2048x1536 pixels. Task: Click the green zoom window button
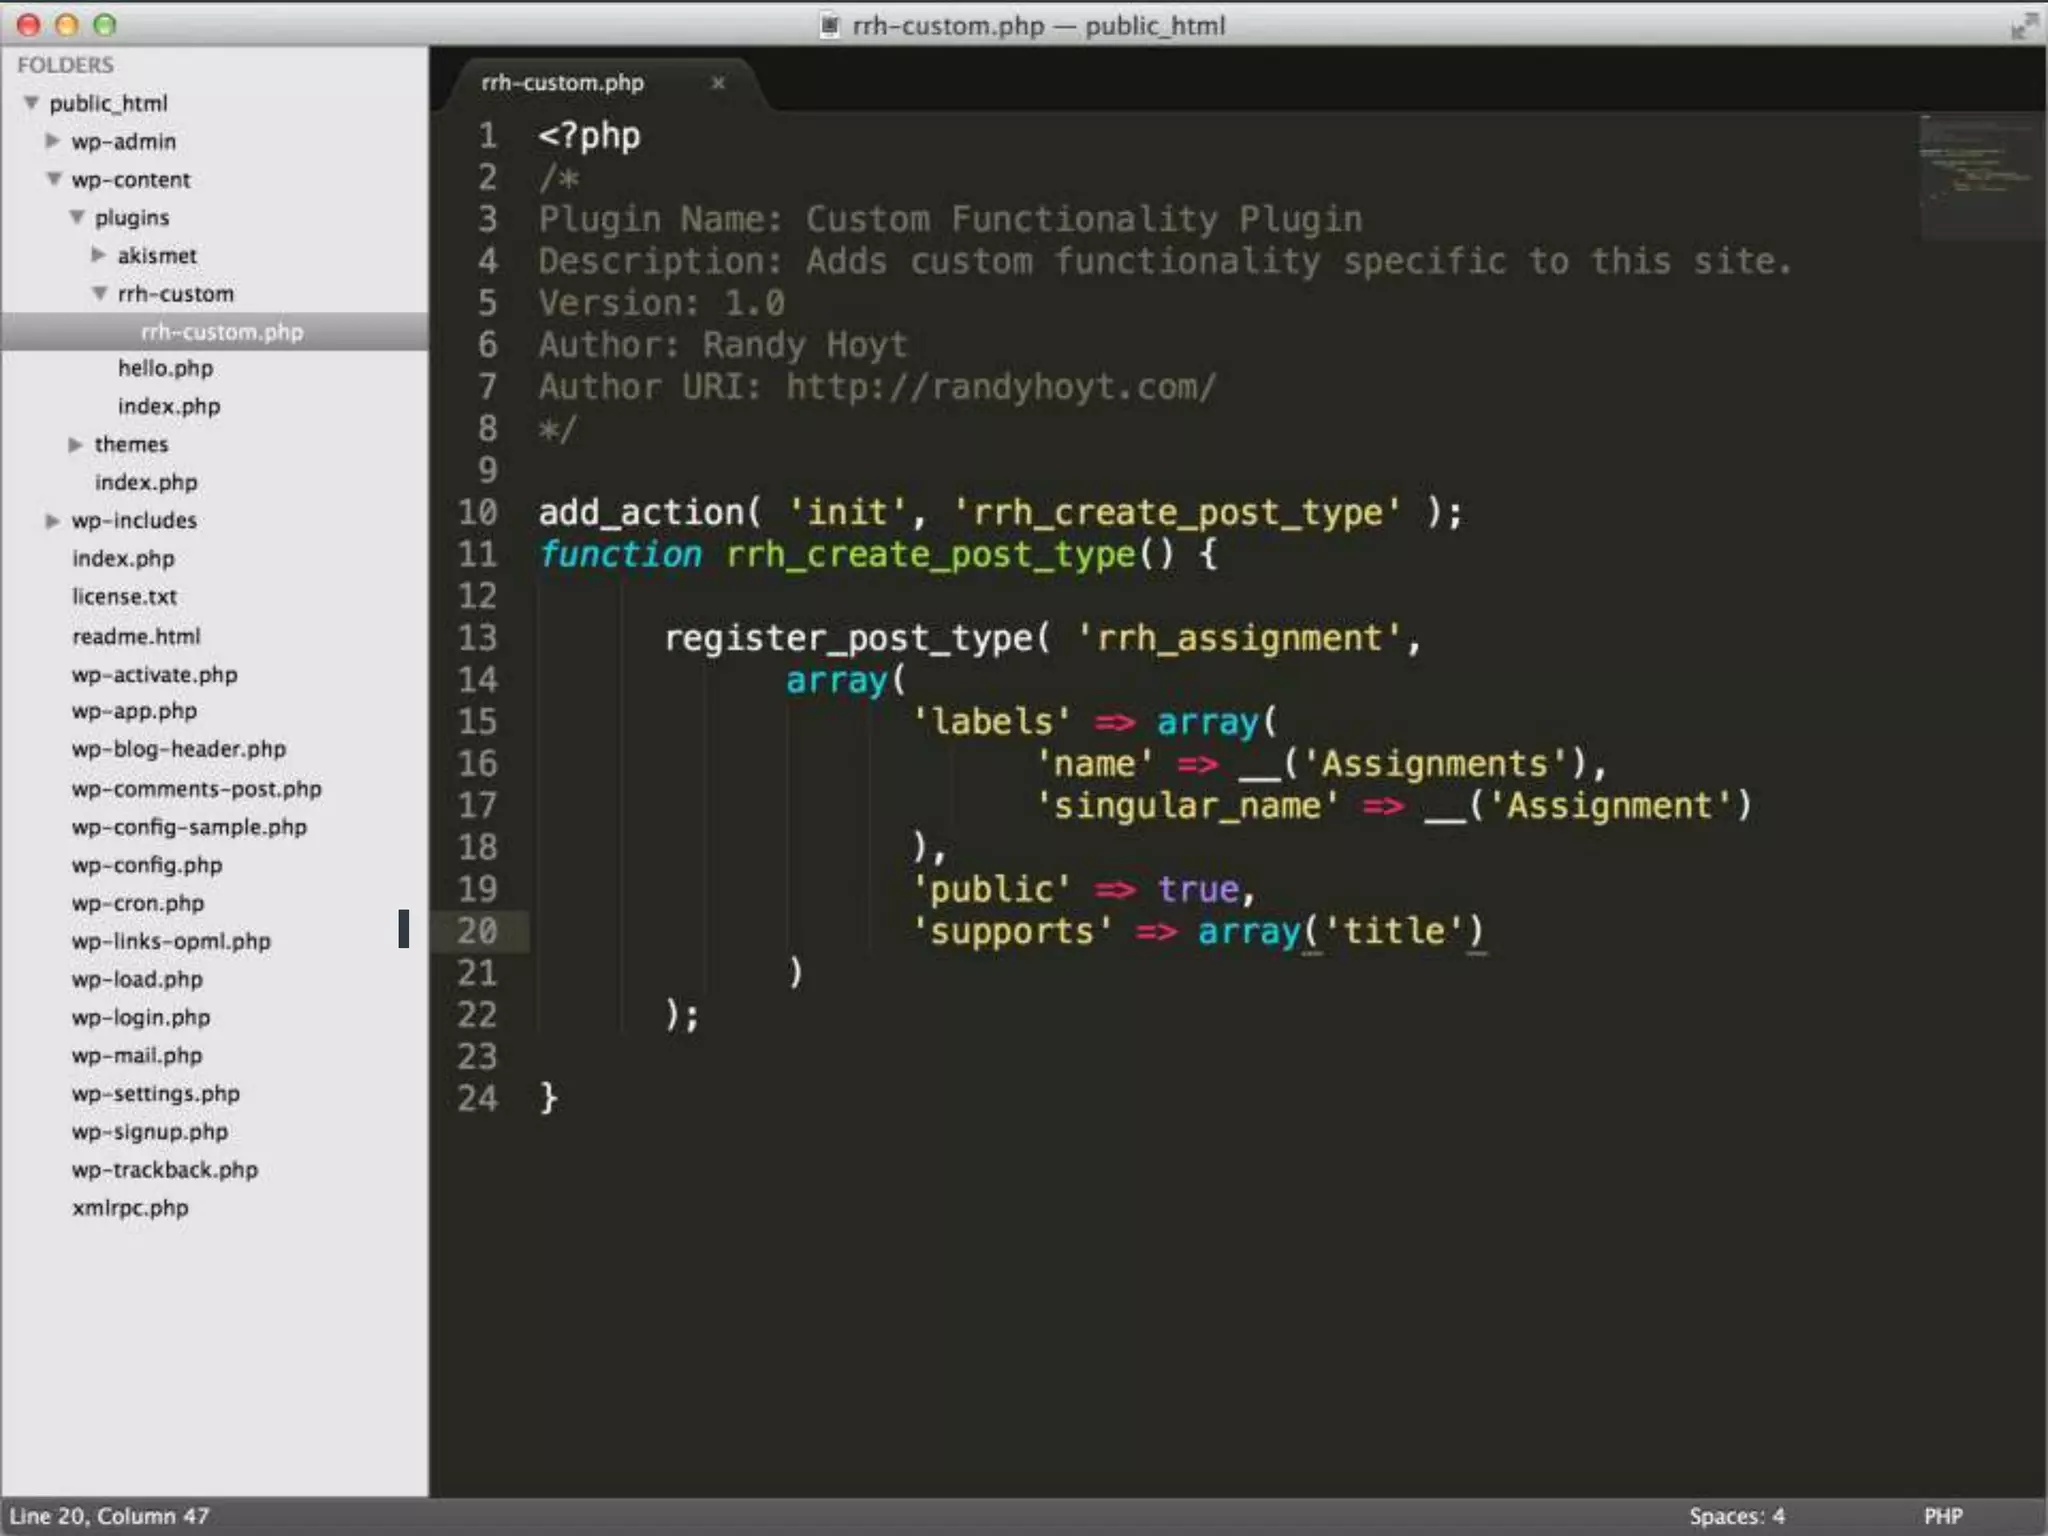pyautogui.click(x=104, y=25)
